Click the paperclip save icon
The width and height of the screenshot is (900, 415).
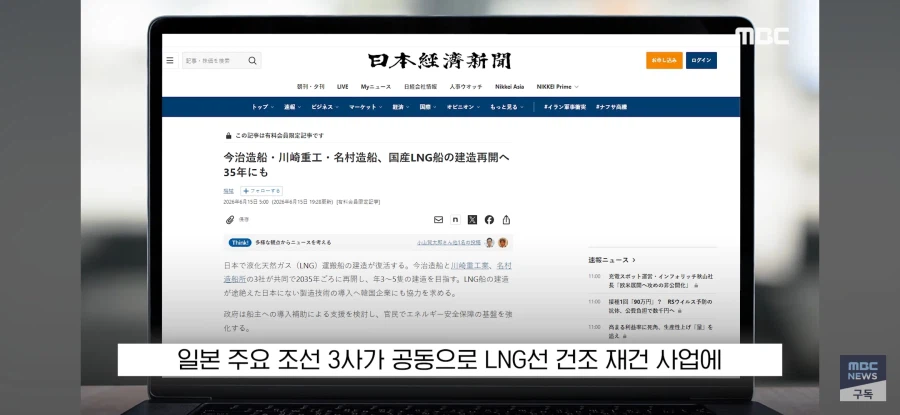click(x=230, y=219)
